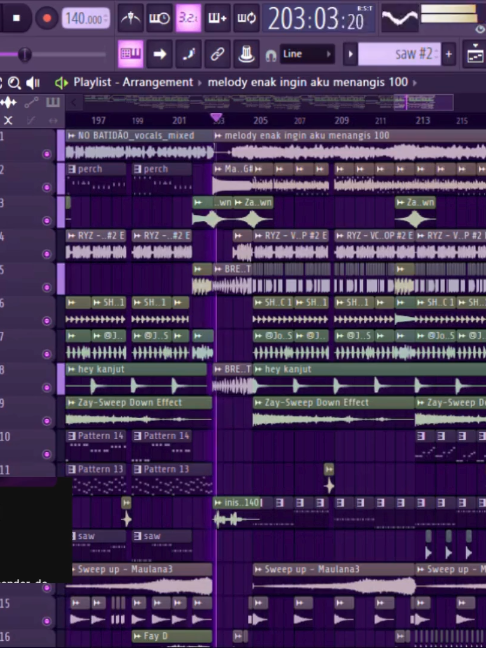Mute track 1 with its purple dot

(47, 154)
